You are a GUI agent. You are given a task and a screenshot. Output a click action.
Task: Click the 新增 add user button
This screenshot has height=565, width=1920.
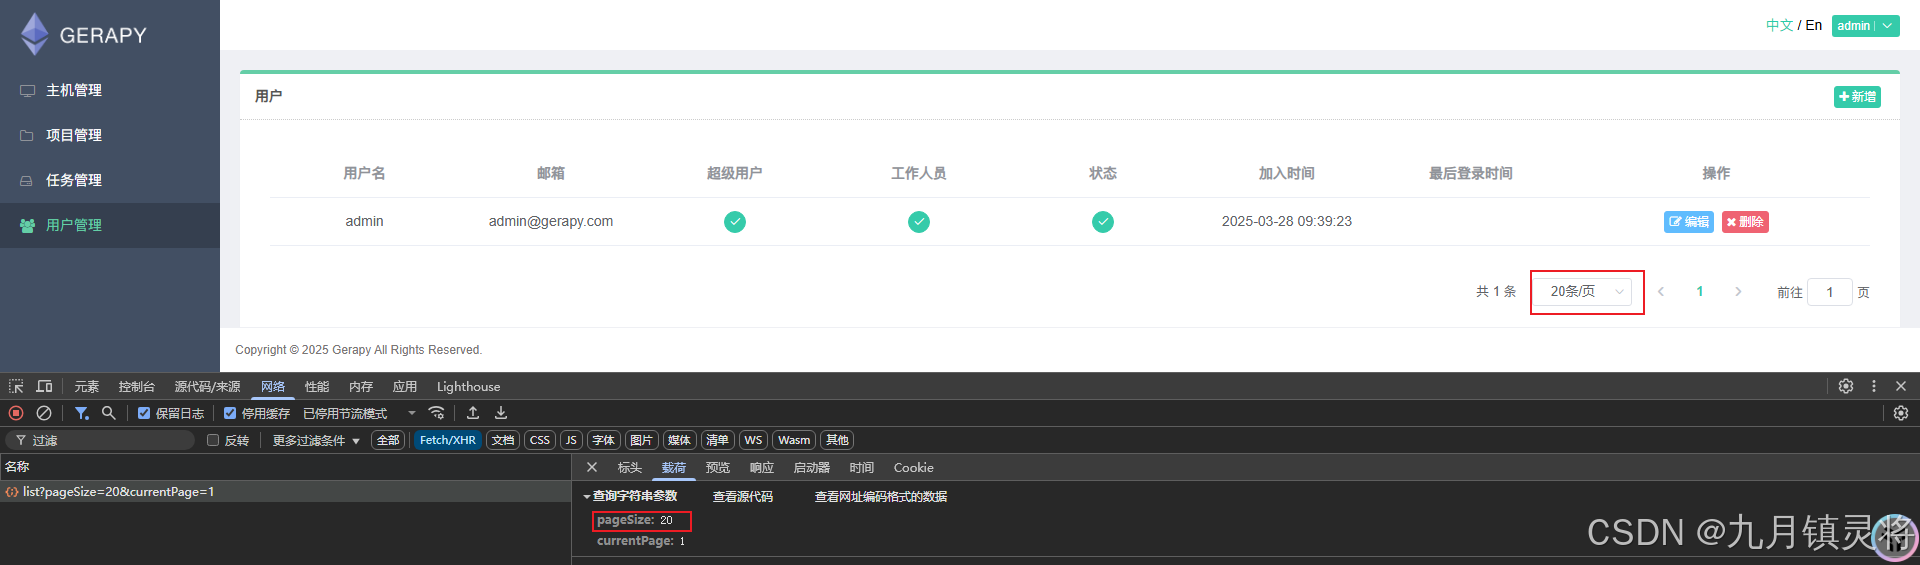coord(1857,97)
